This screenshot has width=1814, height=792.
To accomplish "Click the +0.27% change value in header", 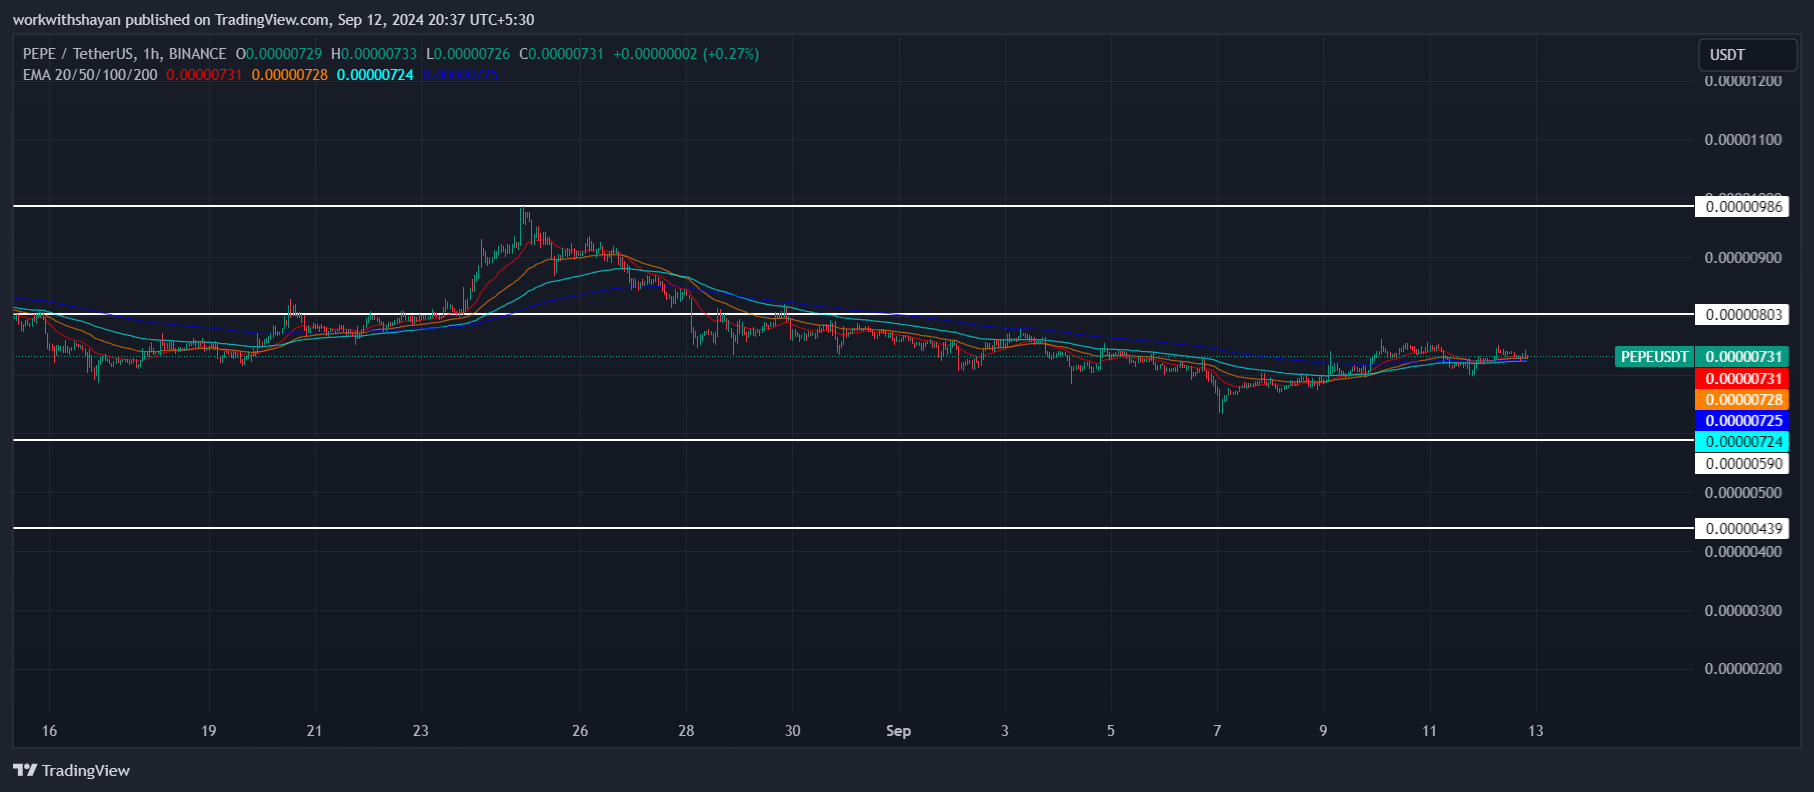I will tap(731, 54).
